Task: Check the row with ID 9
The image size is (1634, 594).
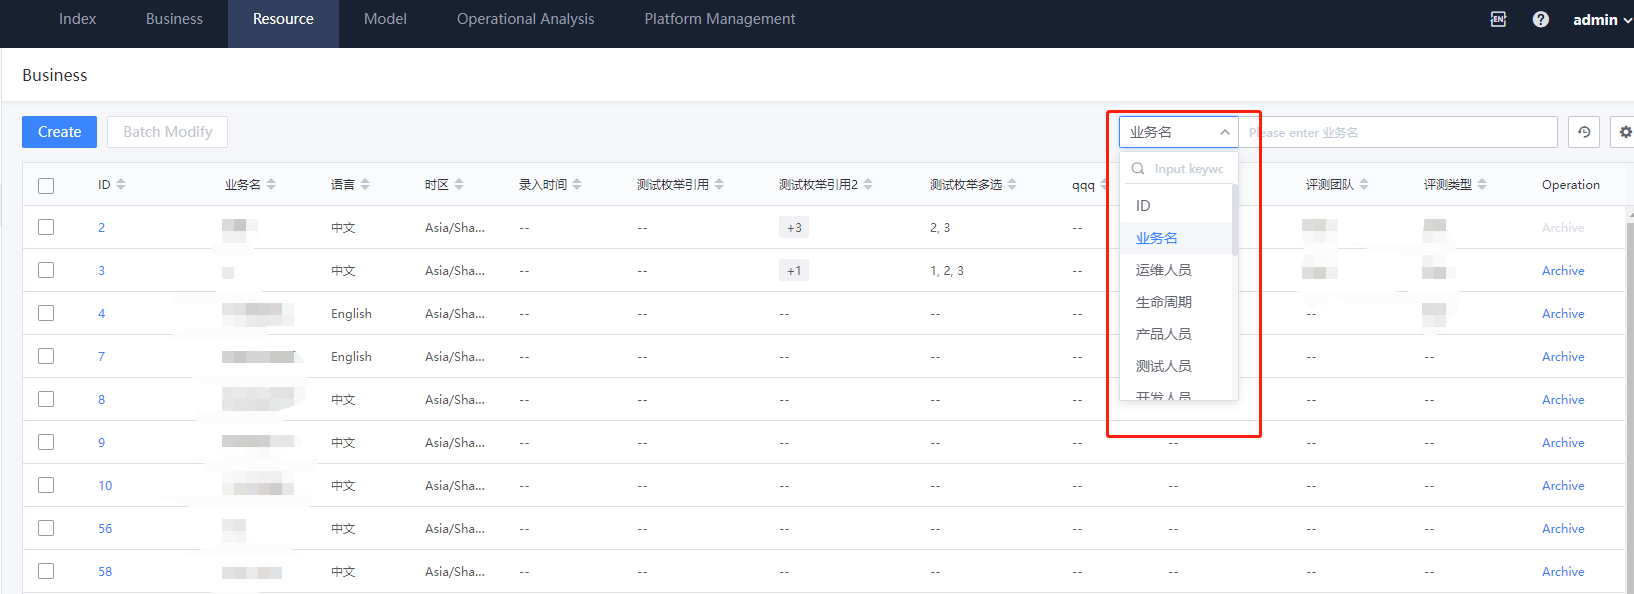Action: pyautogui.click(x=46, y=442)
